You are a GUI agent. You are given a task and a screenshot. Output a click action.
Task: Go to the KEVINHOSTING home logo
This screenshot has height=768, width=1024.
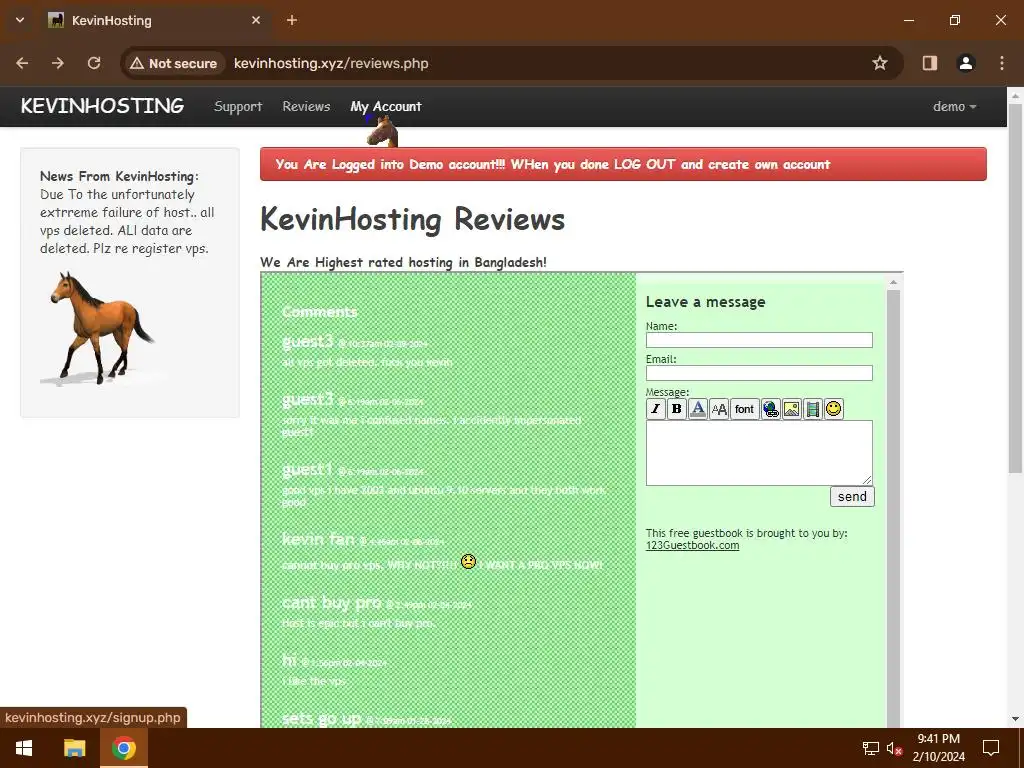pos(103,106)
